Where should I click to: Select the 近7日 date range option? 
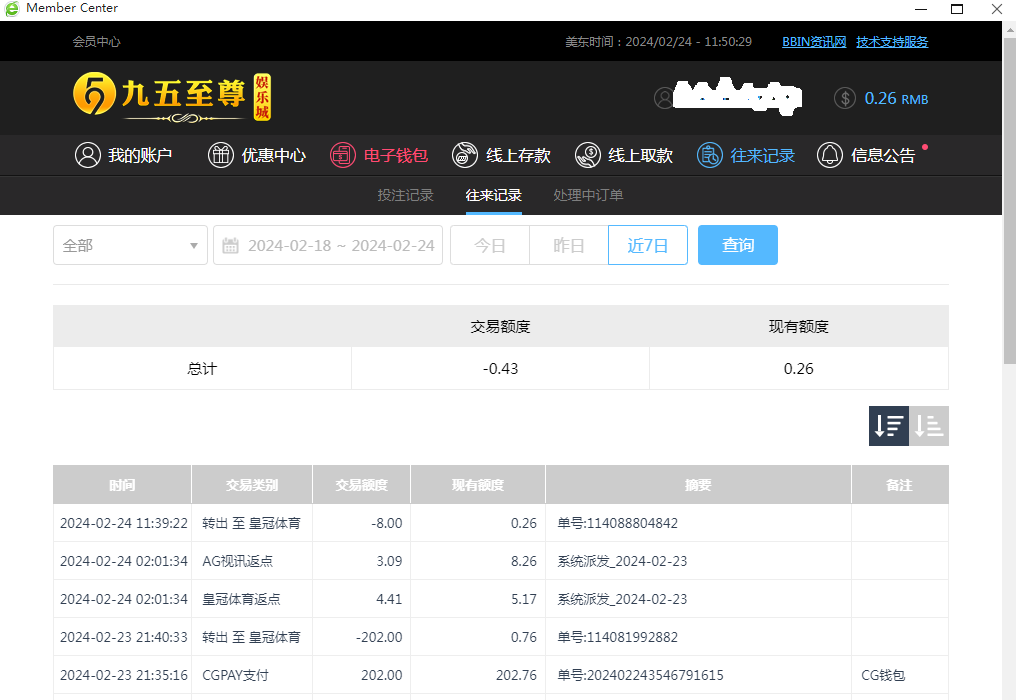[647, 245]
